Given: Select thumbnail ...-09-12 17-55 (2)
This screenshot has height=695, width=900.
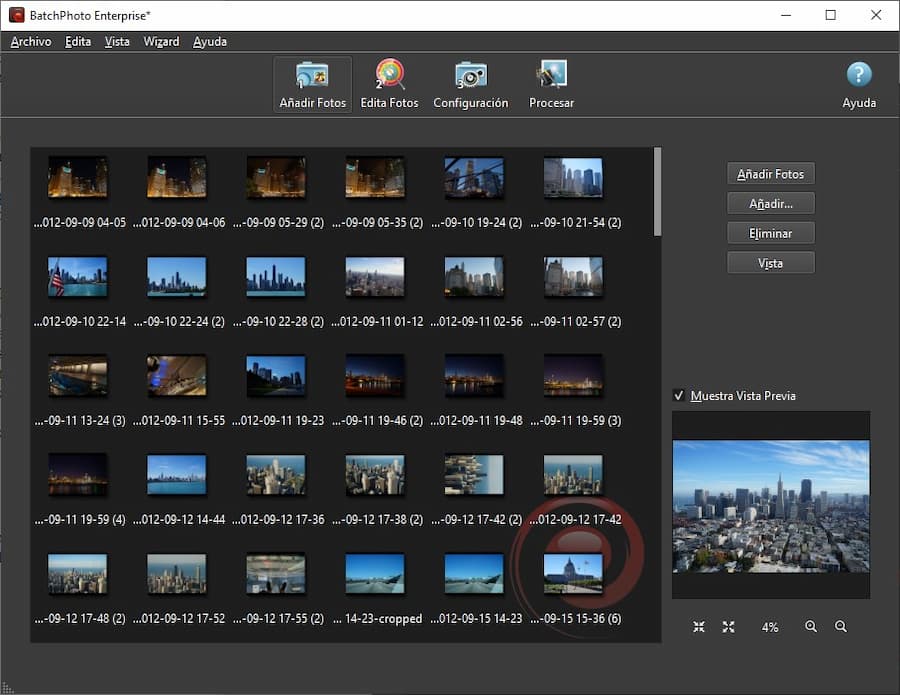Looking at the screenshot, I should (276, 574).
